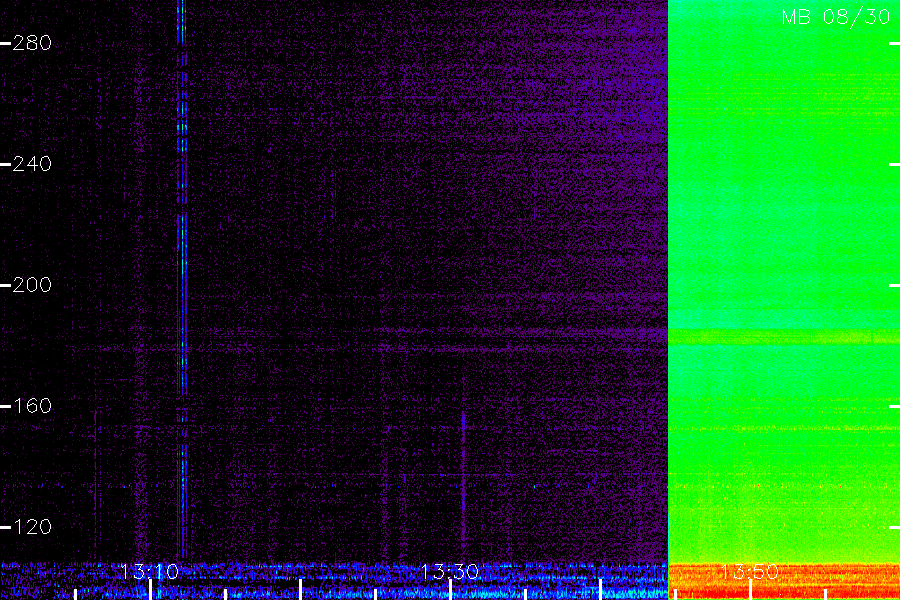
Task: Click the 200 frequency axis label
Action: (x=32, y=285)
